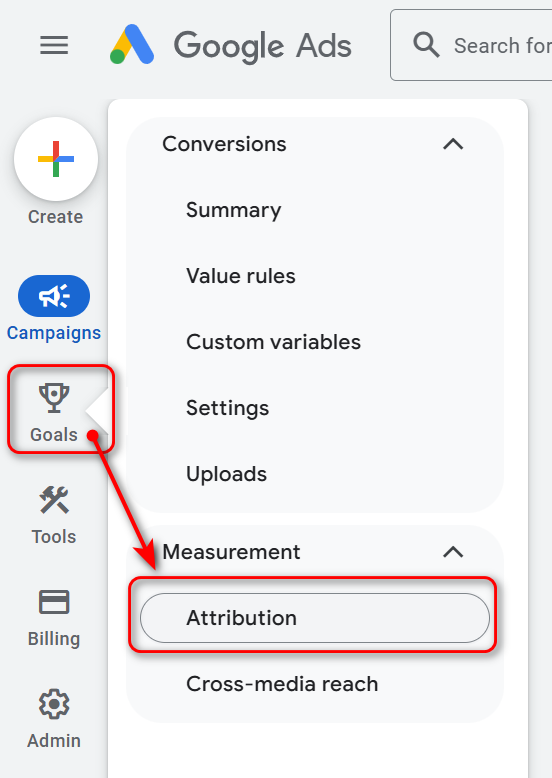Focus the search input field
Image resolution: width=552 pixels, height=778 pixels.
tap(472, 45)
